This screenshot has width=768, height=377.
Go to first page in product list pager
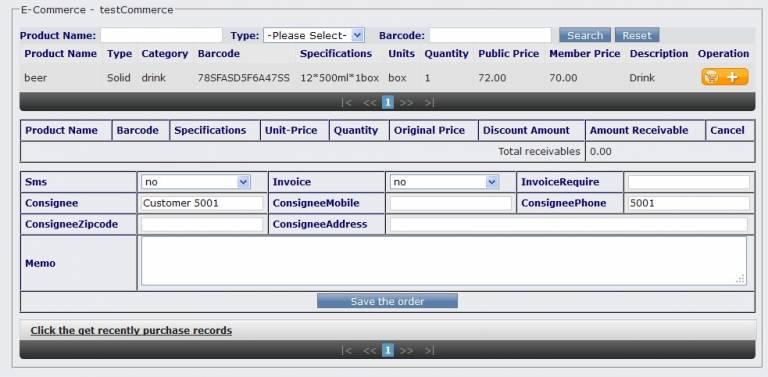(346, 102)
